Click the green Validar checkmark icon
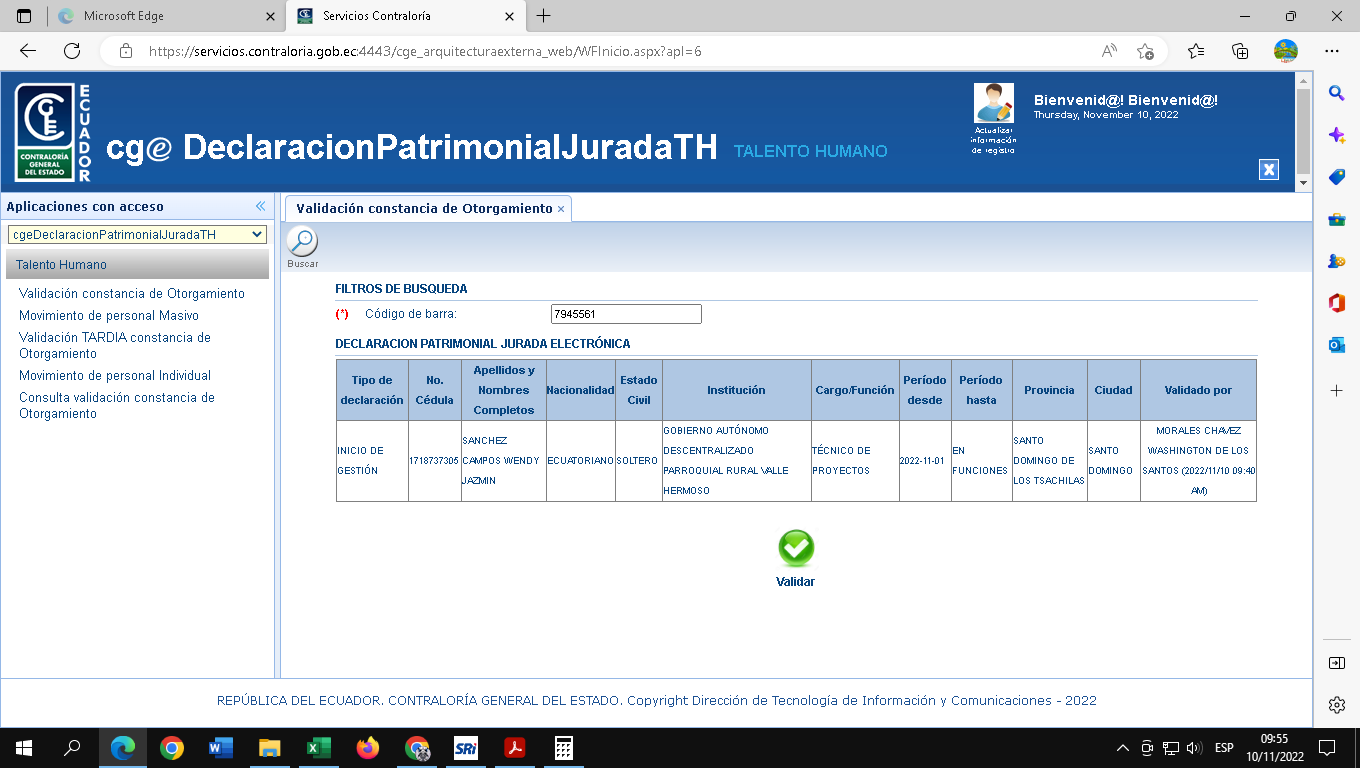The height and width of the screenshot is (768, 1360). pos(796,549)
